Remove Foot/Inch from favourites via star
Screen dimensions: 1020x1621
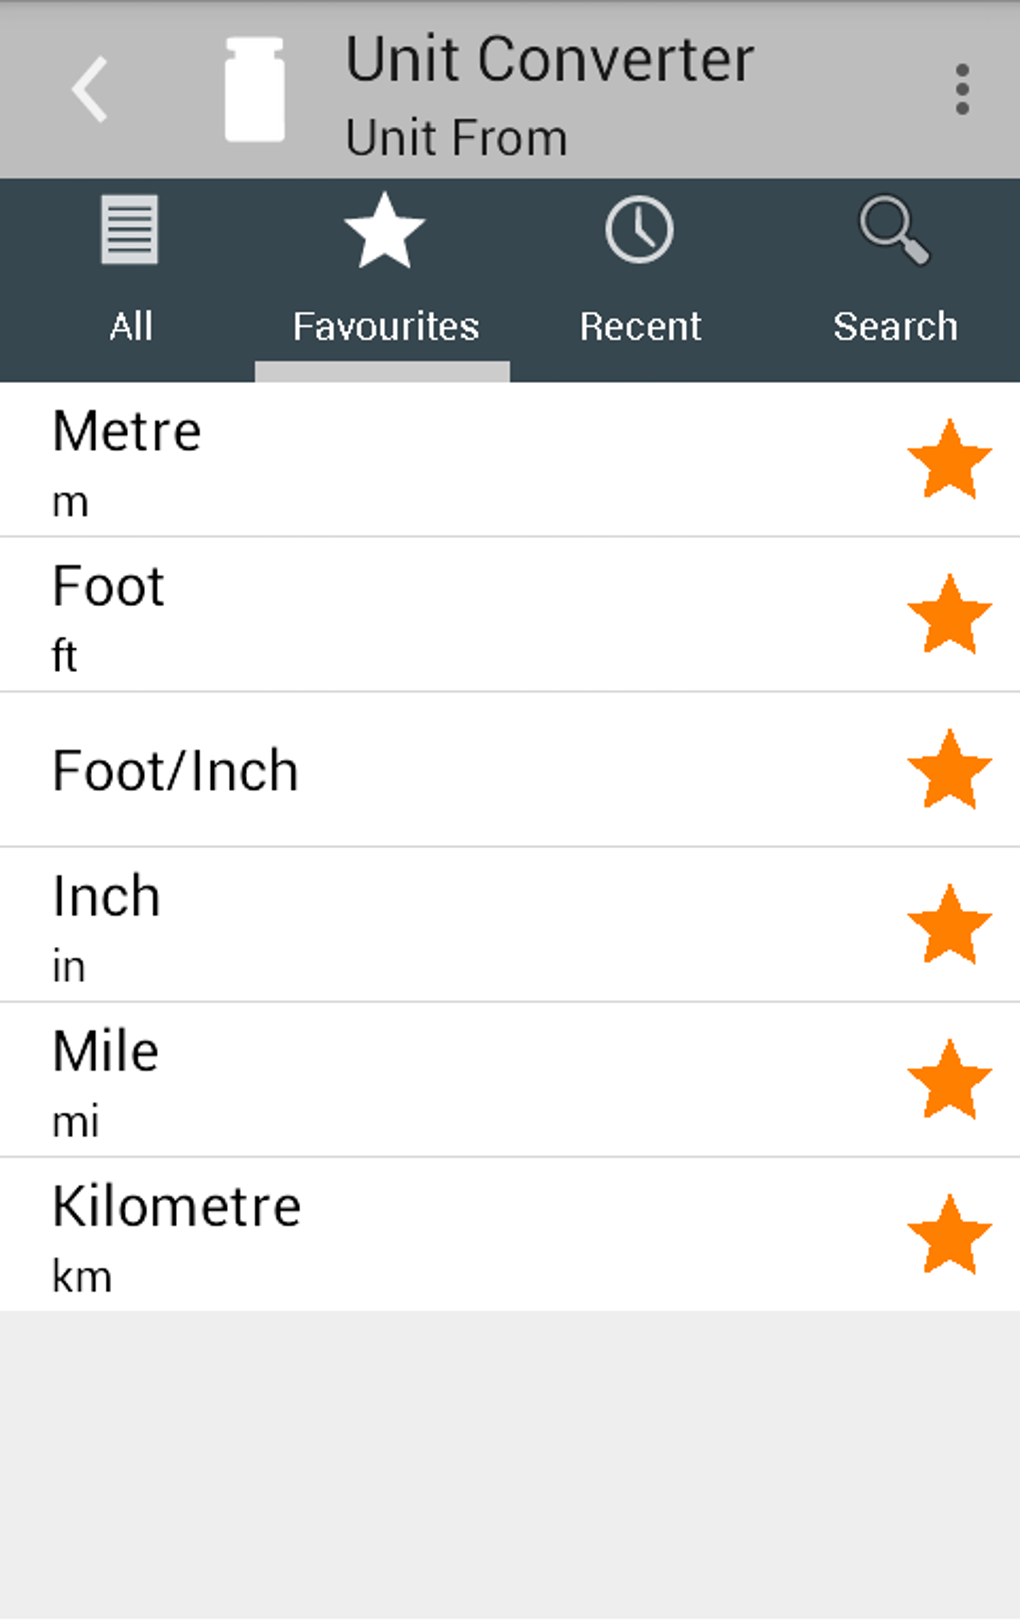(949, 769)
